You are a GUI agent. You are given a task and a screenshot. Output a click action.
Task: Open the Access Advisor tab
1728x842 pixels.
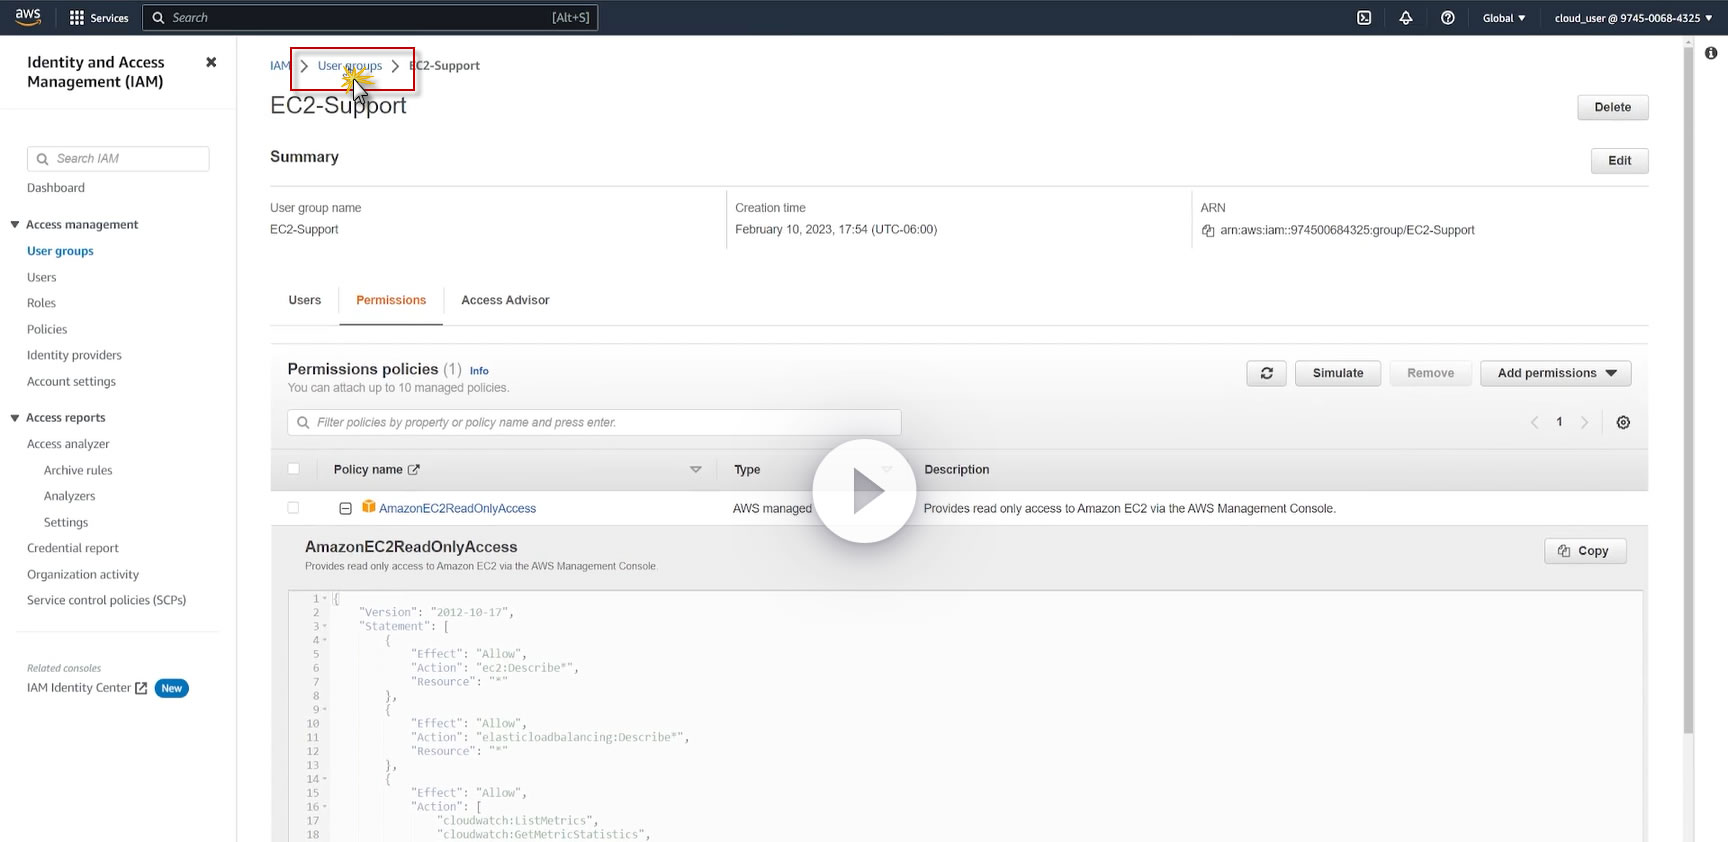click(x=505, y=300)
